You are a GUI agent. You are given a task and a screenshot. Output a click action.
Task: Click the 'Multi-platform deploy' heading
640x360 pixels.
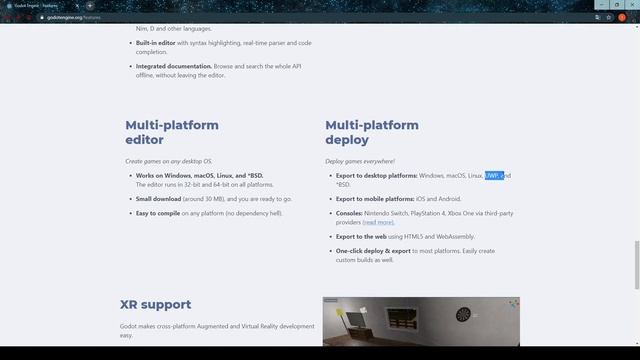click(372, 132)
